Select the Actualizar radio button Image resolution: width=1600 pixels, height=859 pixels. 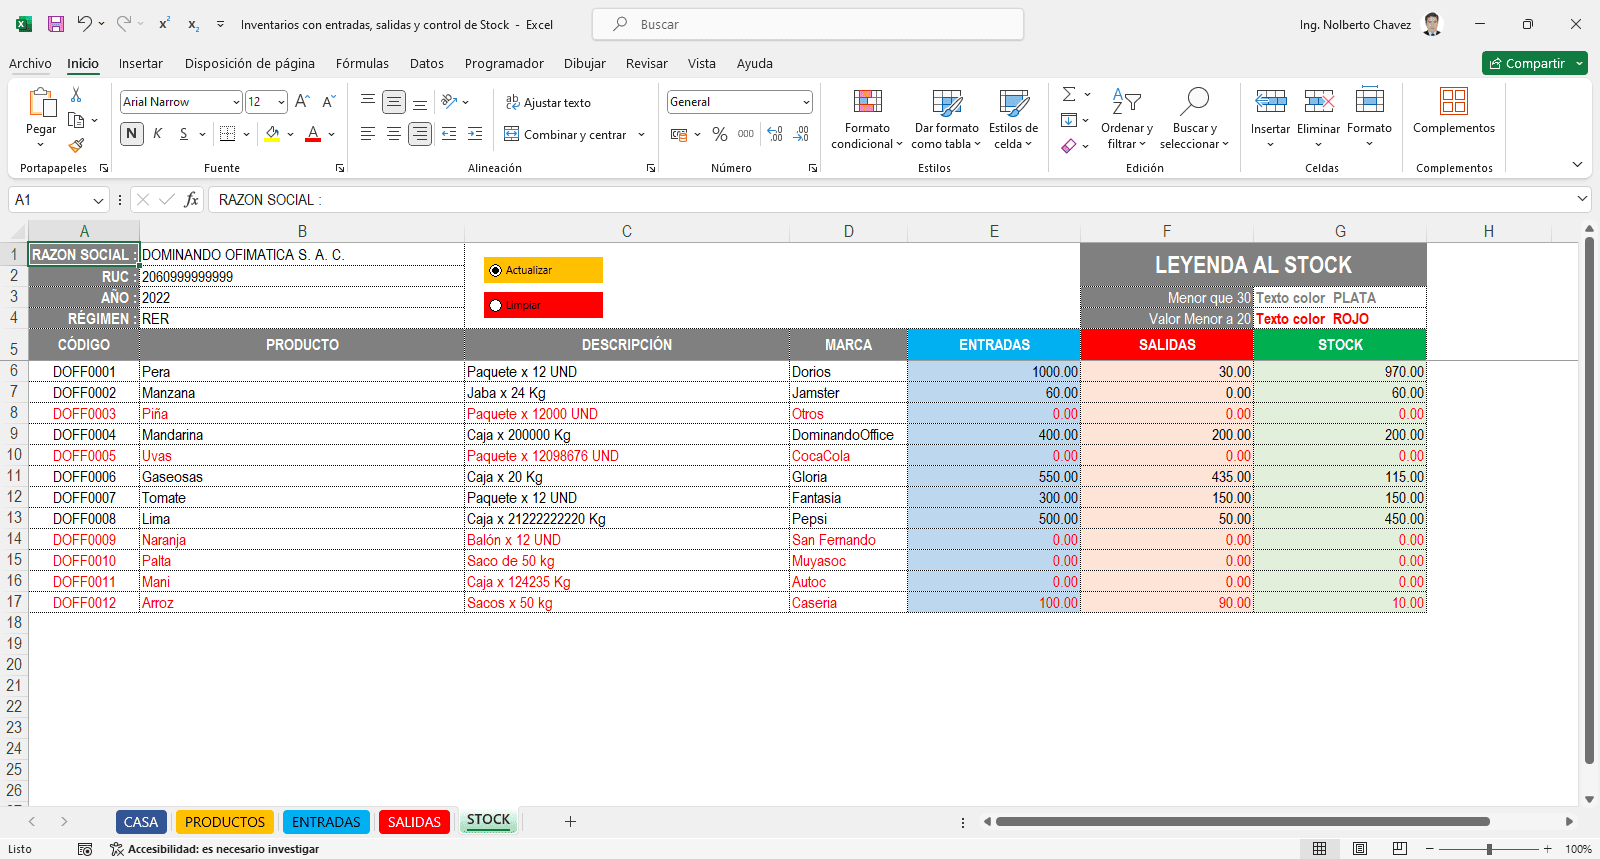[x=496, y=270]
